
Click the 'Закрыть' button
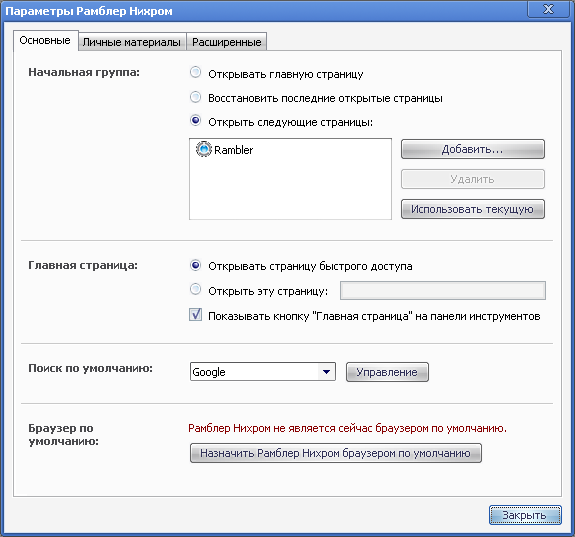[x=525, y=515]
